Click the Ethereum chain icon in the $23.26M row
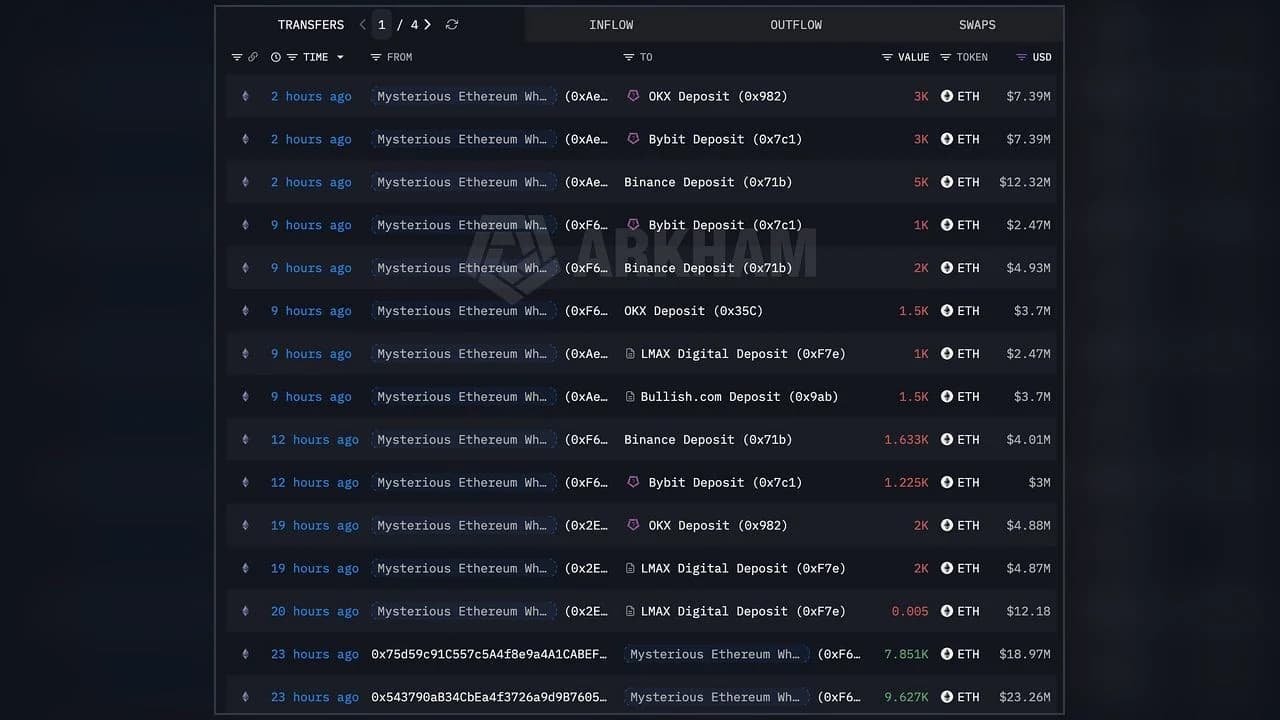 [245, 697]
